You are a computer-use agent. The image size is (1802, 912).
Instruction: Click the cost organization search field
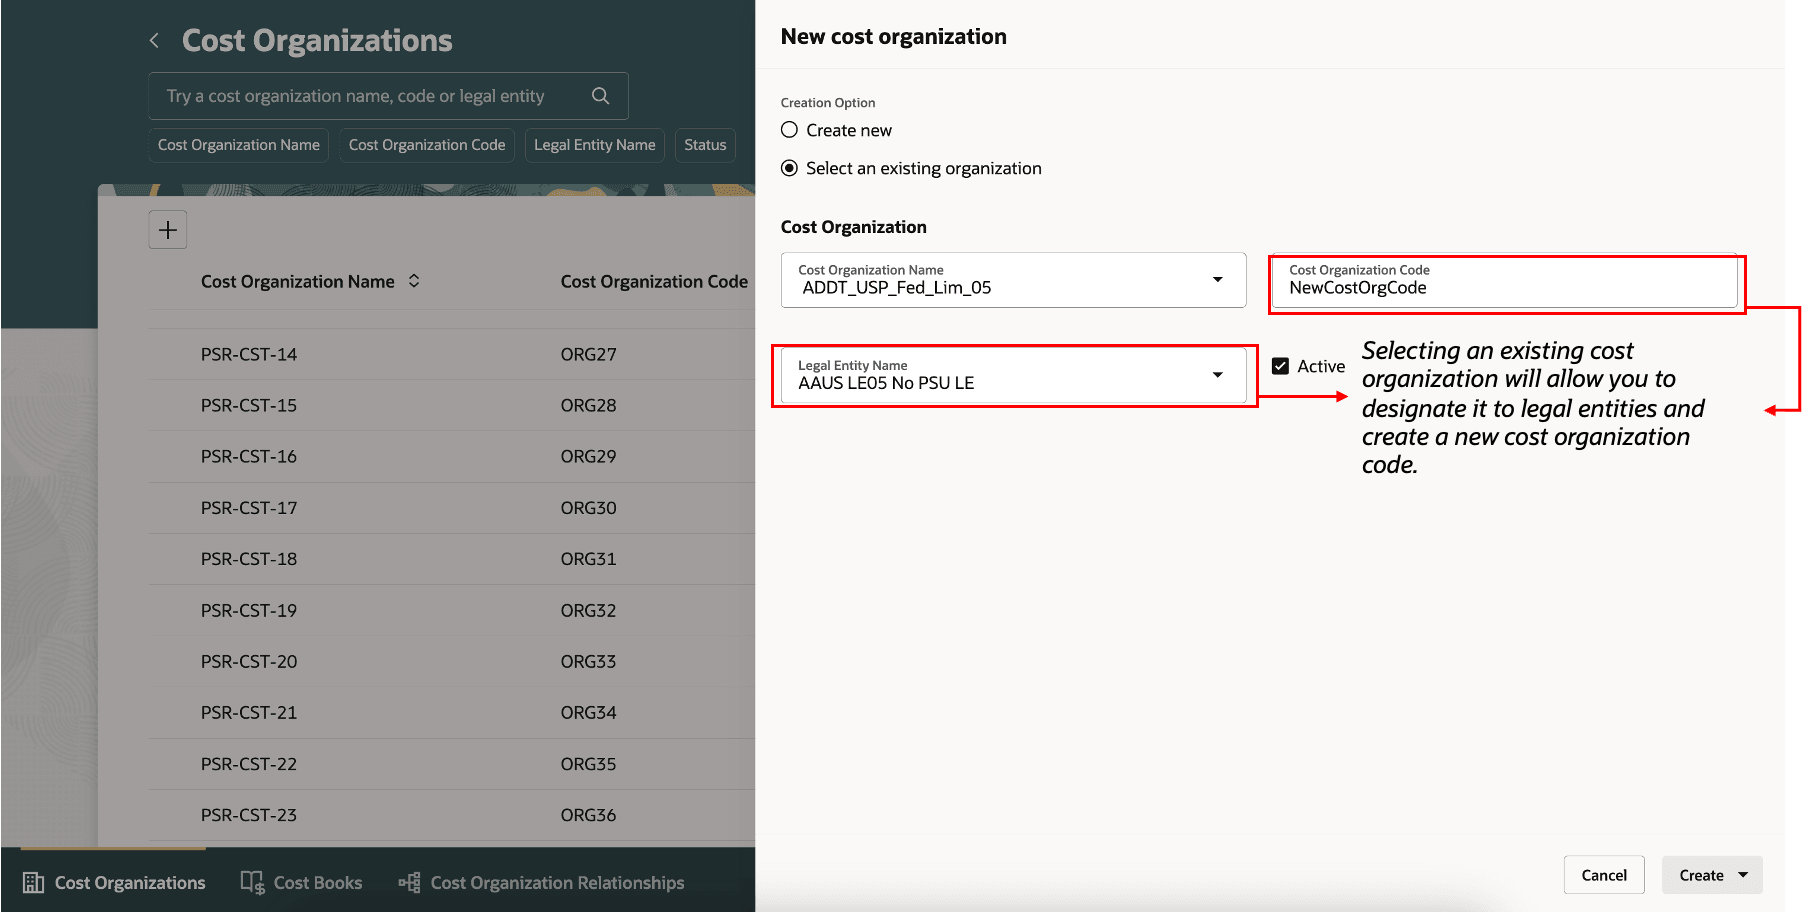[370, 95]
